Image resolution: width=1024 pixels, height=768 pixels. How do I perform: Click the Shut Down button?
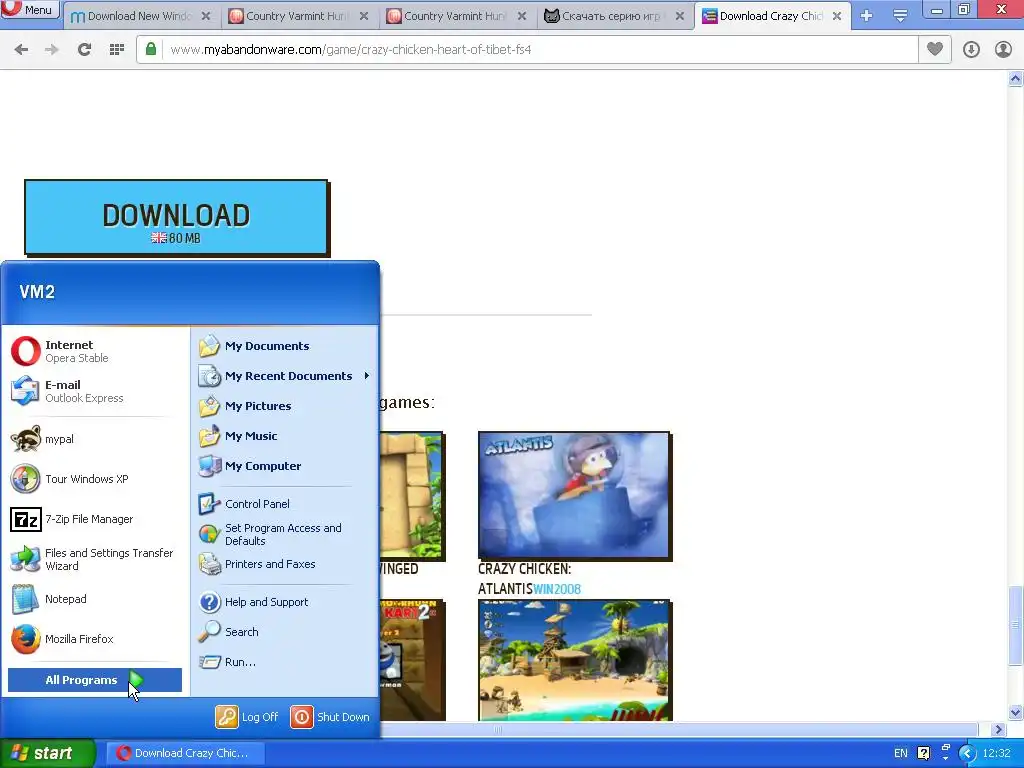(330, 717)
